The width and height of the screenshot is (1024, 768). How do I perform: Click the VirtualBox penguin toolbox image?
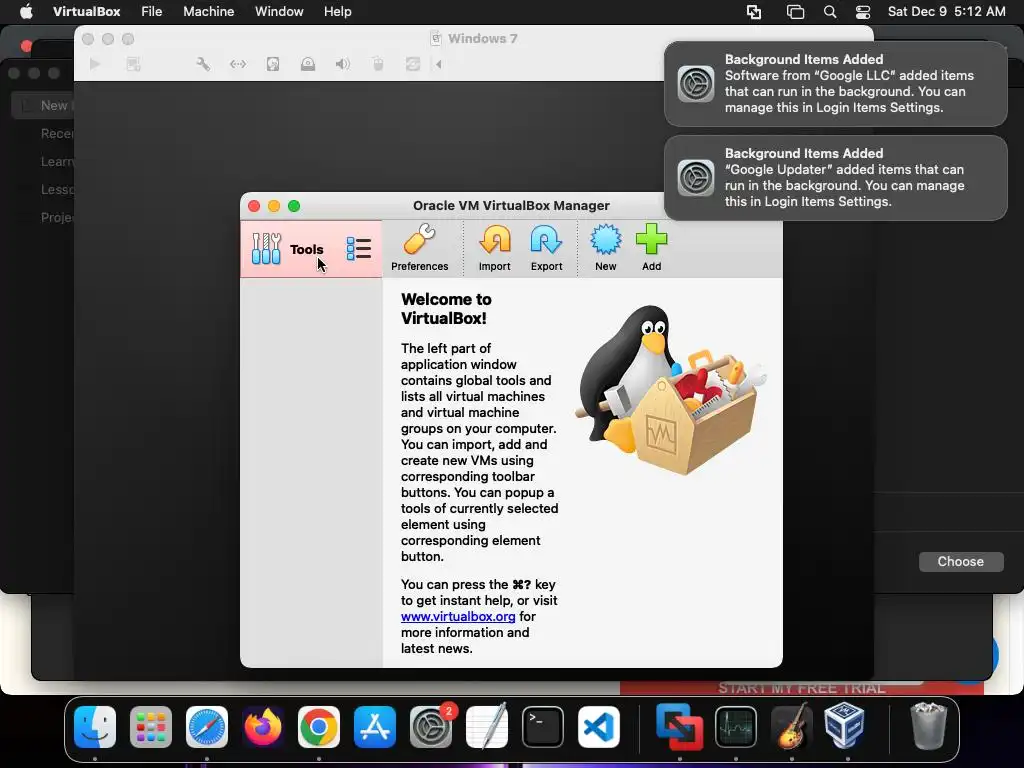670,390
